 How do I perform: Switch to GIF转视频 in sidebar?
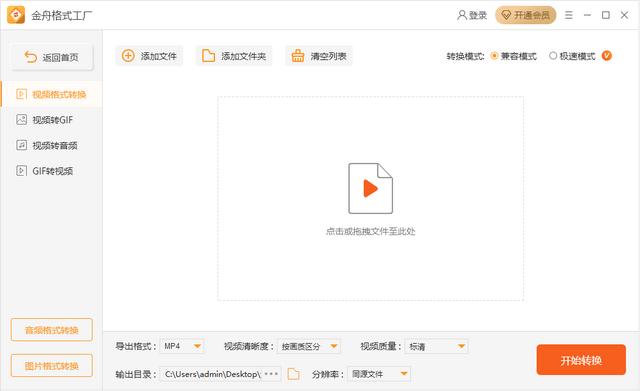click(51, 171)
